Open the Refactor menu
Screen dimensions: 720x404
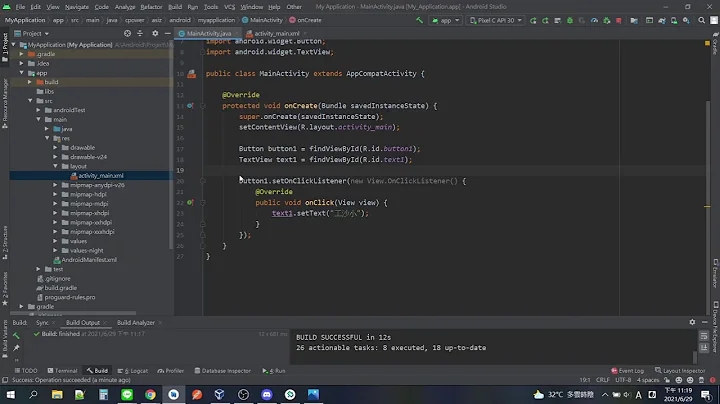(151, 7)
